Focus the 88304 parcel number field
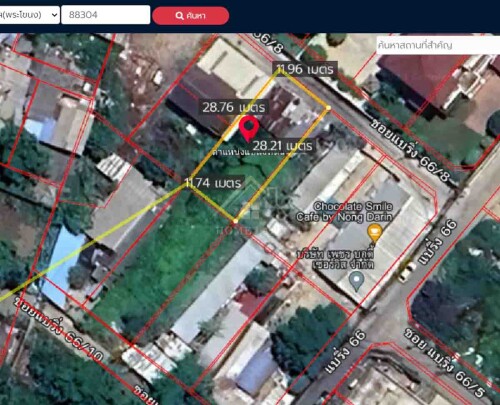 106,15
